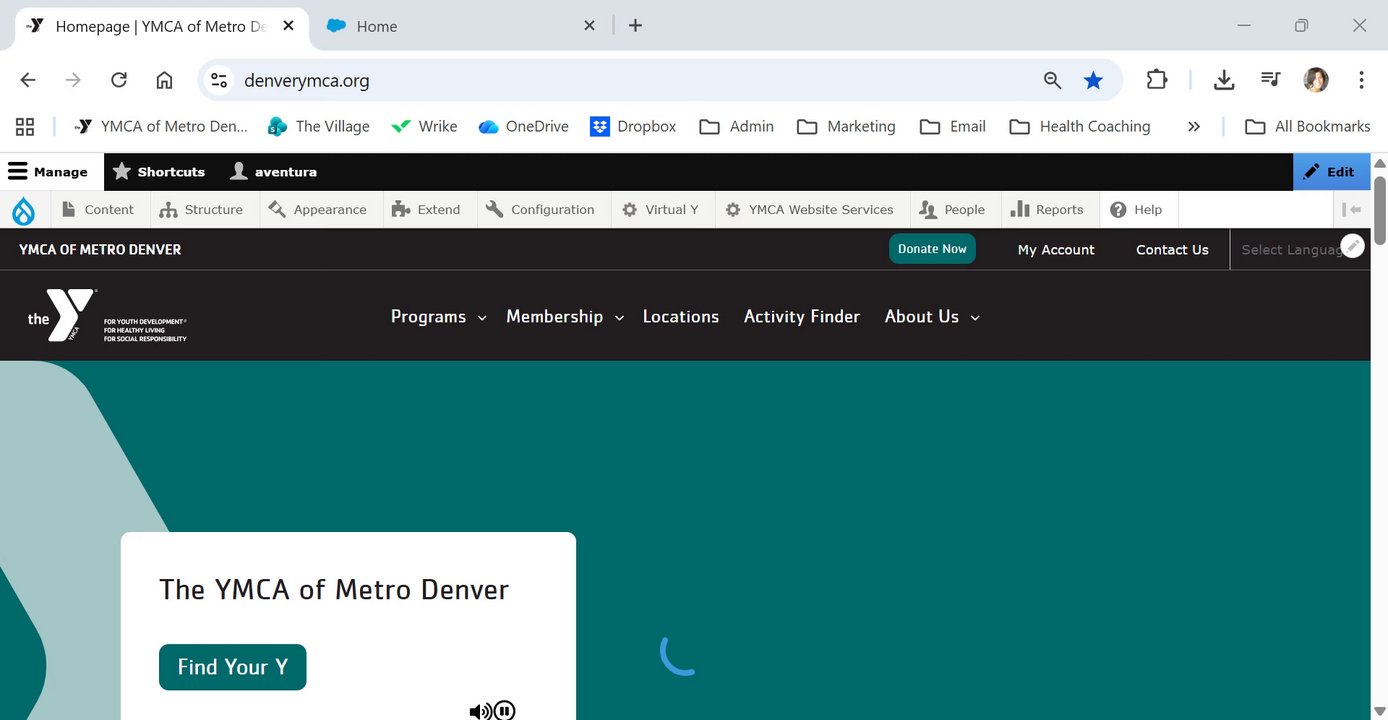This screenshot has width=1388, height=720.
Task: Click the round pencil quick-edit icon
Action: coord(1352,246)
